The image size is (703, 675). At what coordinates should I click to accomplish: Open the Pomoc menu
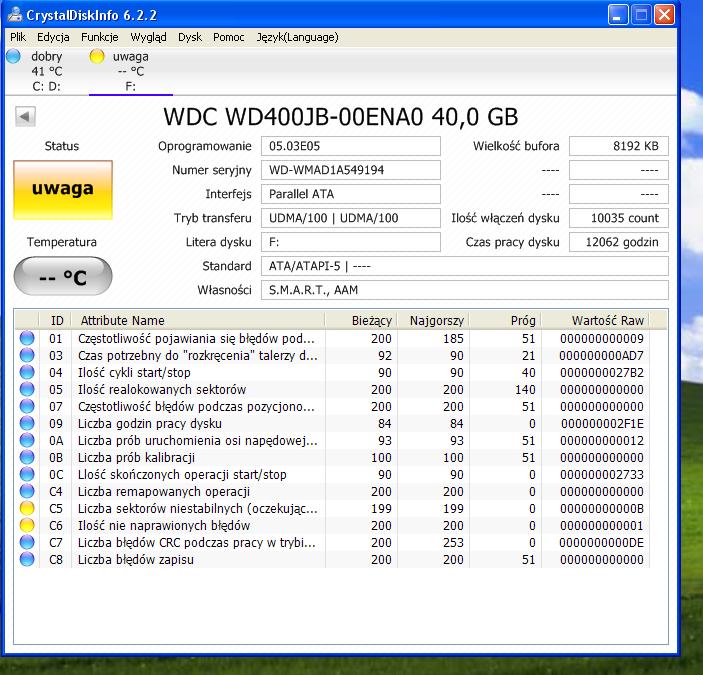pos(229,37)
